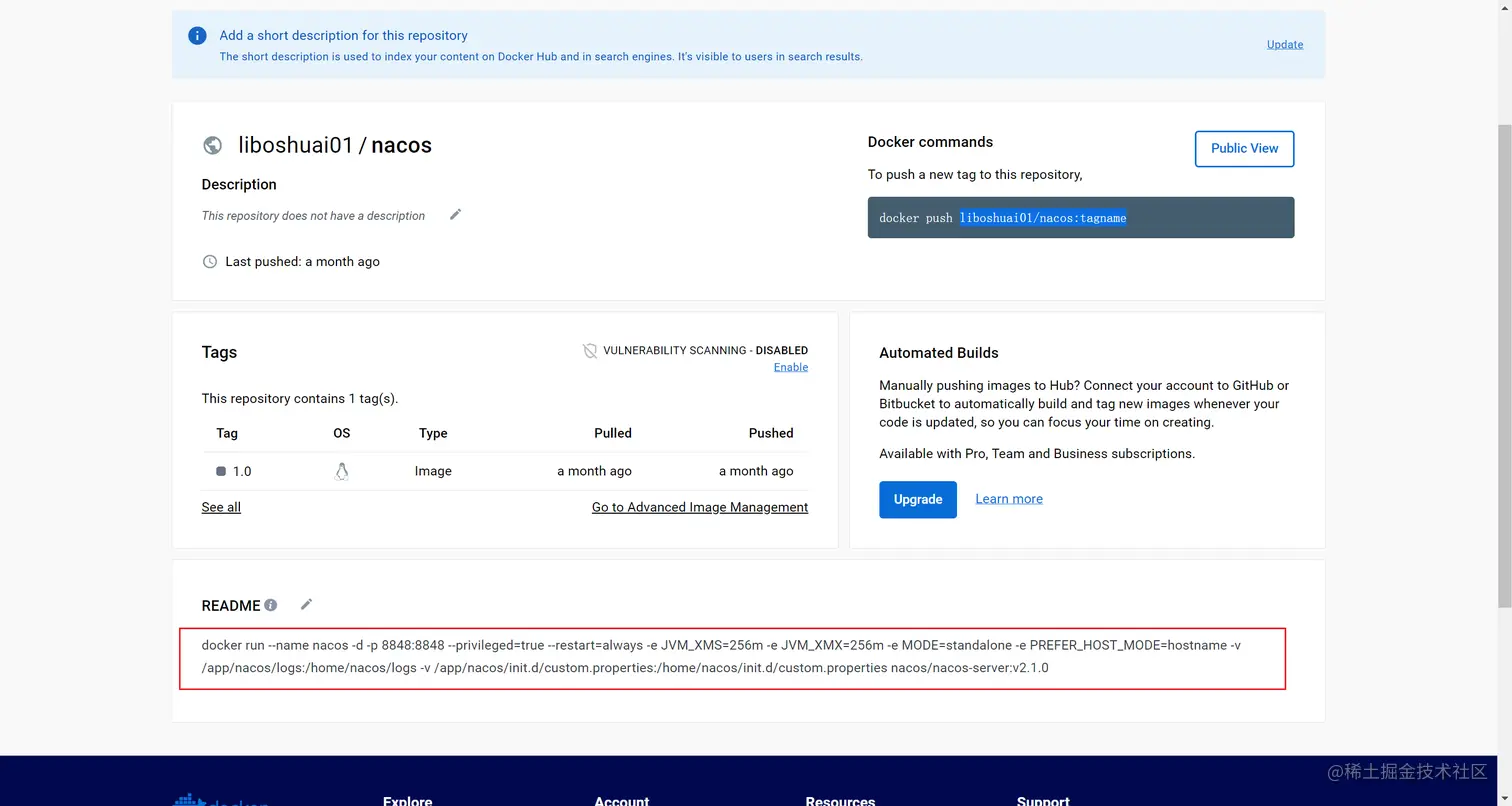The width and height of the screenshot is (1512, 806).
Task: Open the See all tags link
Action: point(221,507)
